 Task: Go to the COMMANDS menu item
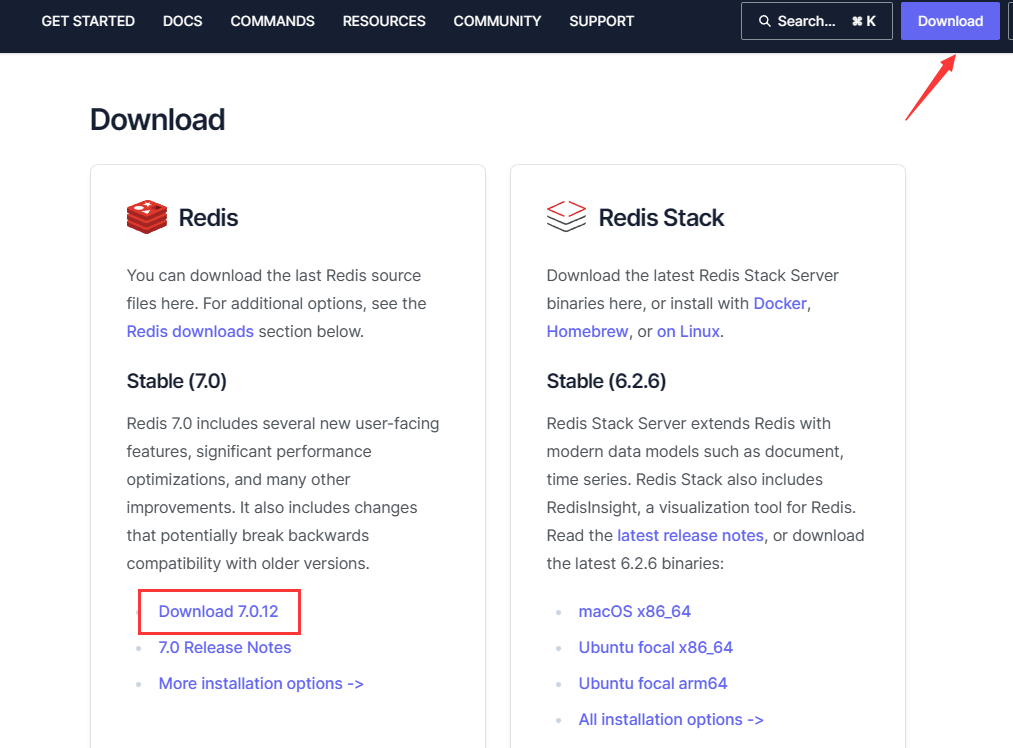272,21
